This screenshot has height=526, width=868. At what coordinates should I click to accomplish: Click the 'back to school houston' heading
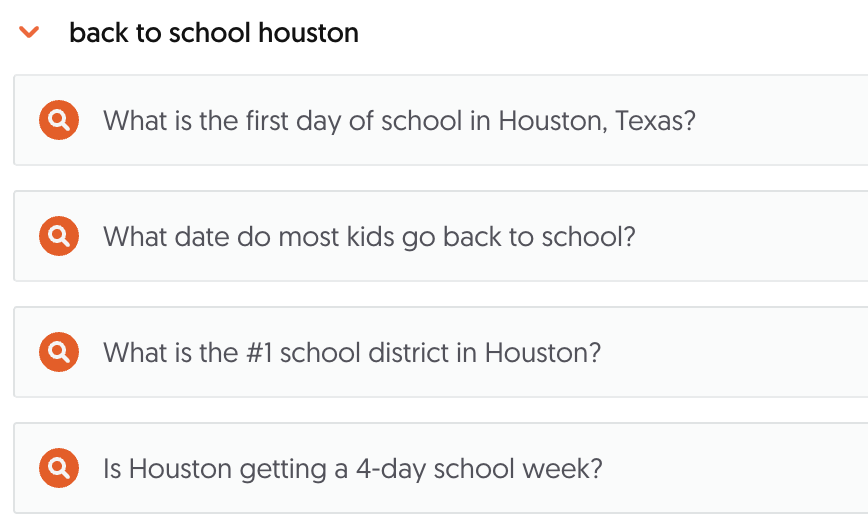[x=214, y=33]
